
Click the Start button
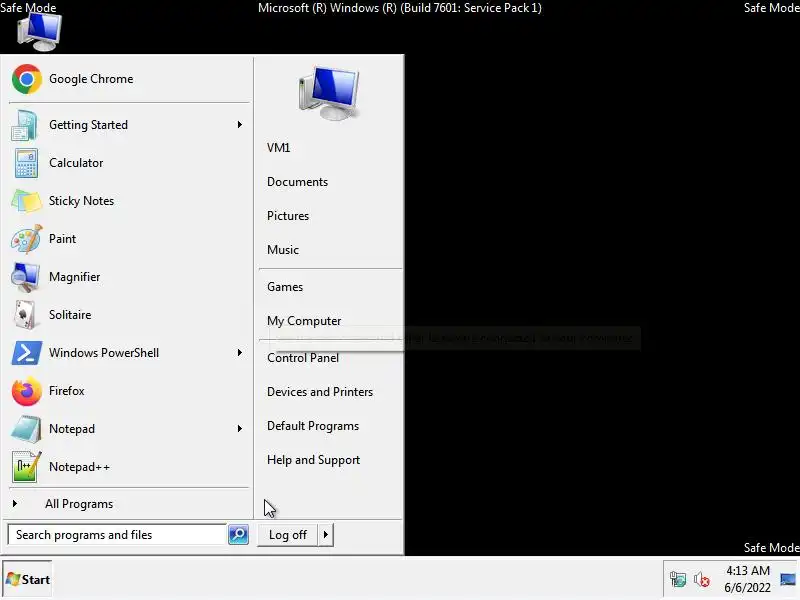click(x=28, y=580)
